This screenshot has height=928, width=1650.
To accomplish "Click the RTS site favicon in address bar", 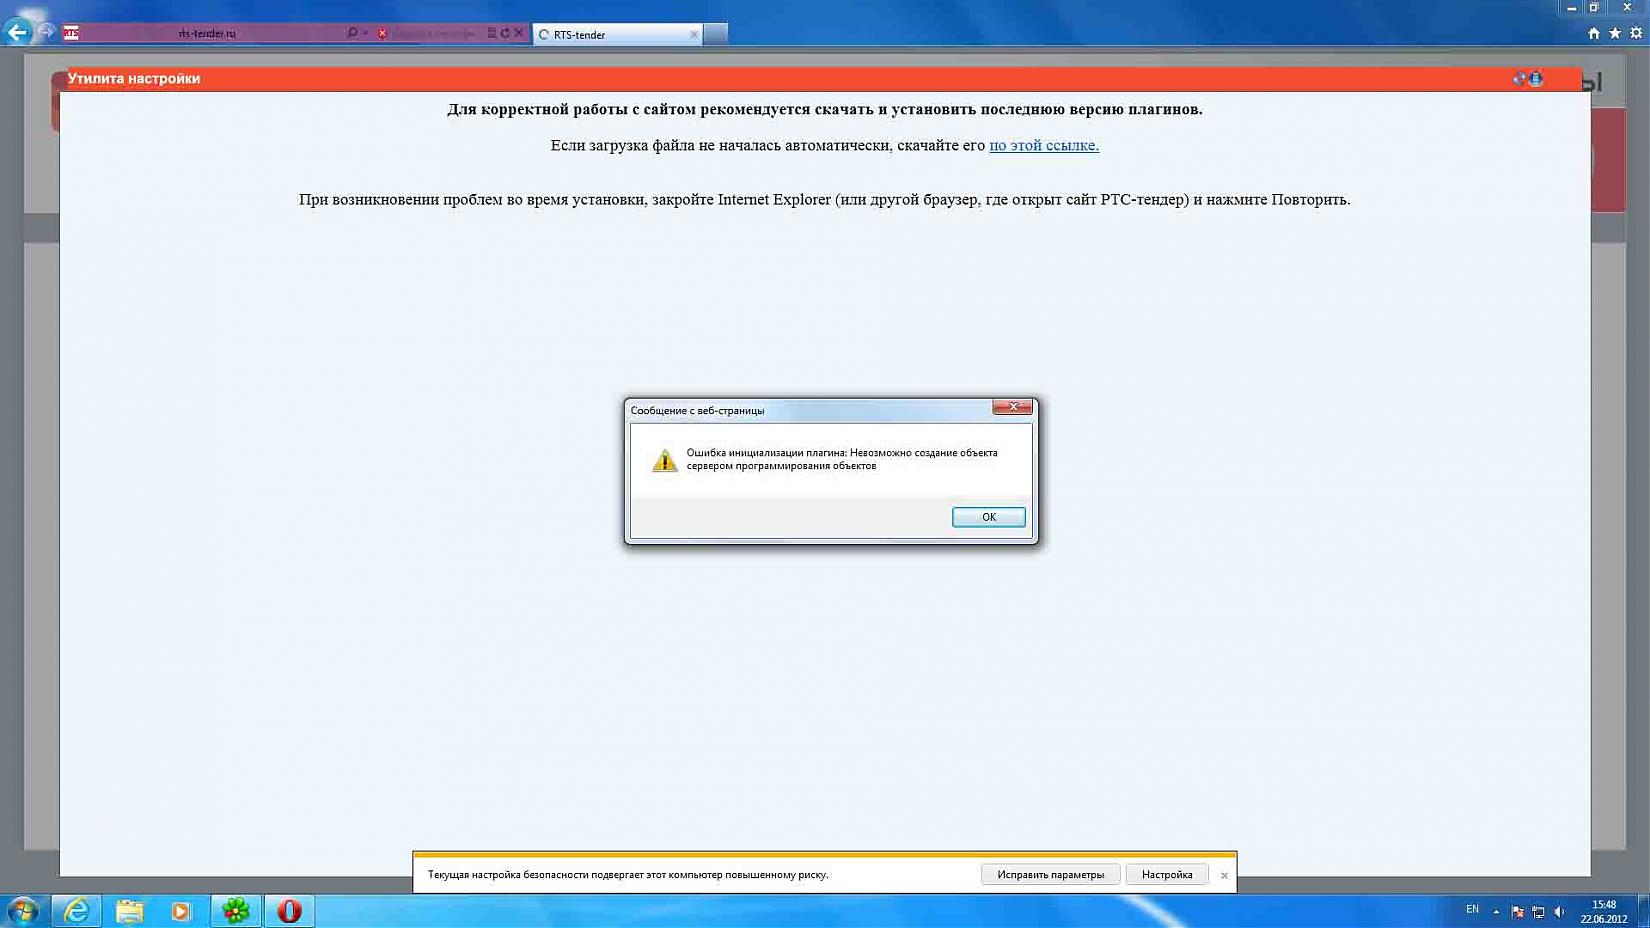I will (71, 33).
